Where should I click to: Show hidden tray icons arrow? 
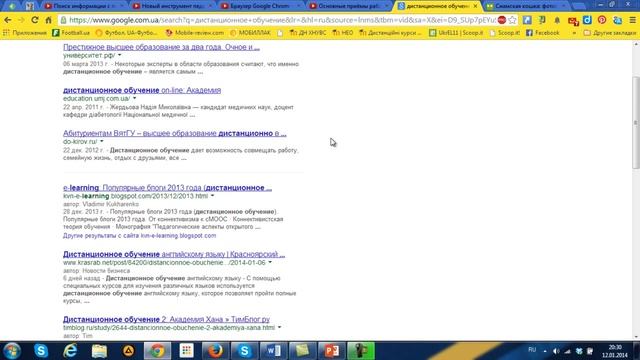click(545, 351)
